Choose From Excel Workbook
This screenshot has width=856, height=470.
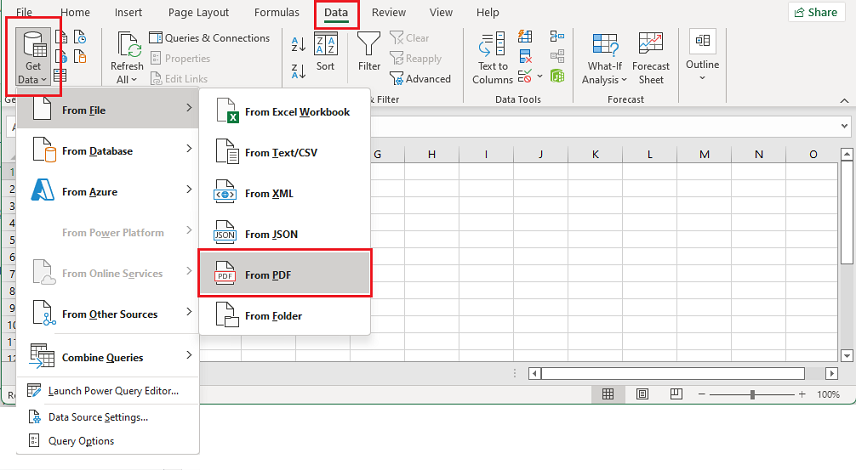[x=284, y=112]
